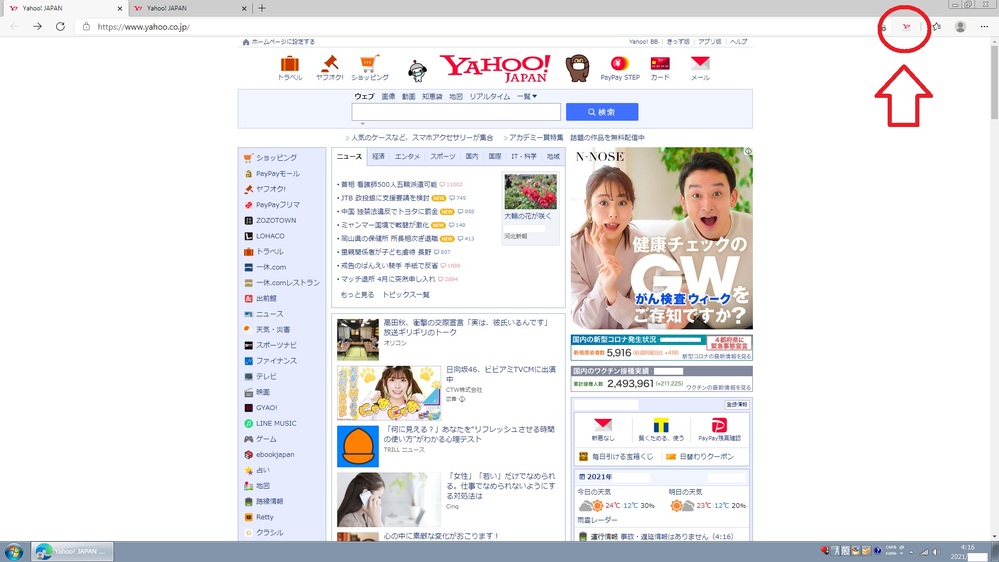Screen dimensions: 999x562
Task: Switch to the 国際 news tab
Action: tap(495, 156)
